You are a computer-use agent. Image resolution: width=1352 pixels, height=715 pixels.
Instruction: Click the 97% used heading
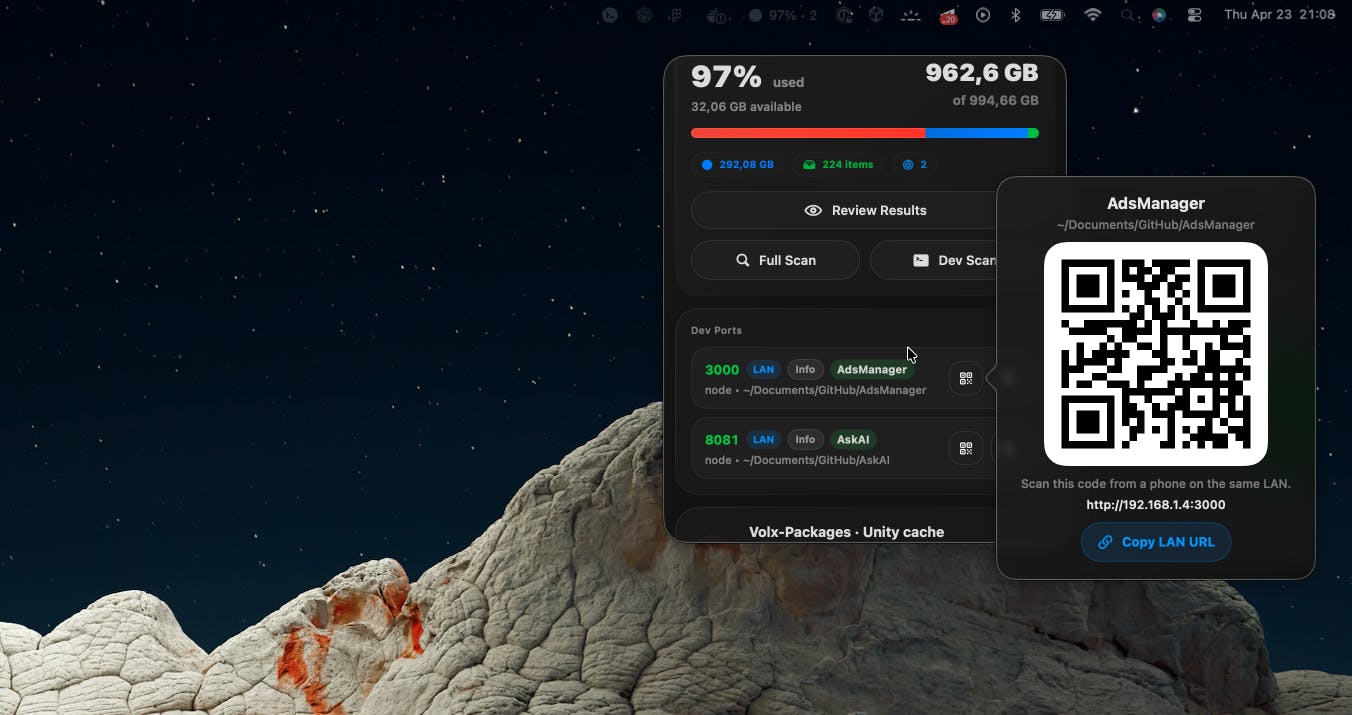point(748,77)
